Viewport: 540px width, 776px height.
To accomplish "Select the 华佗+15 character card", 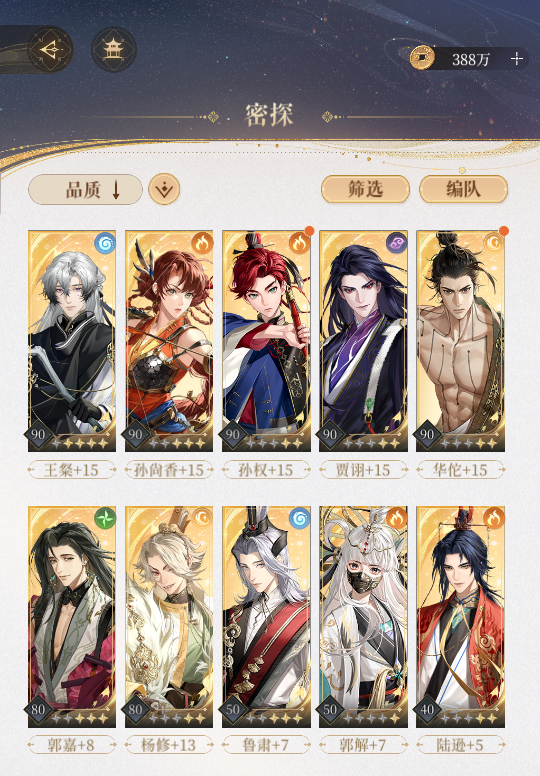I will (x=460, y=341).
